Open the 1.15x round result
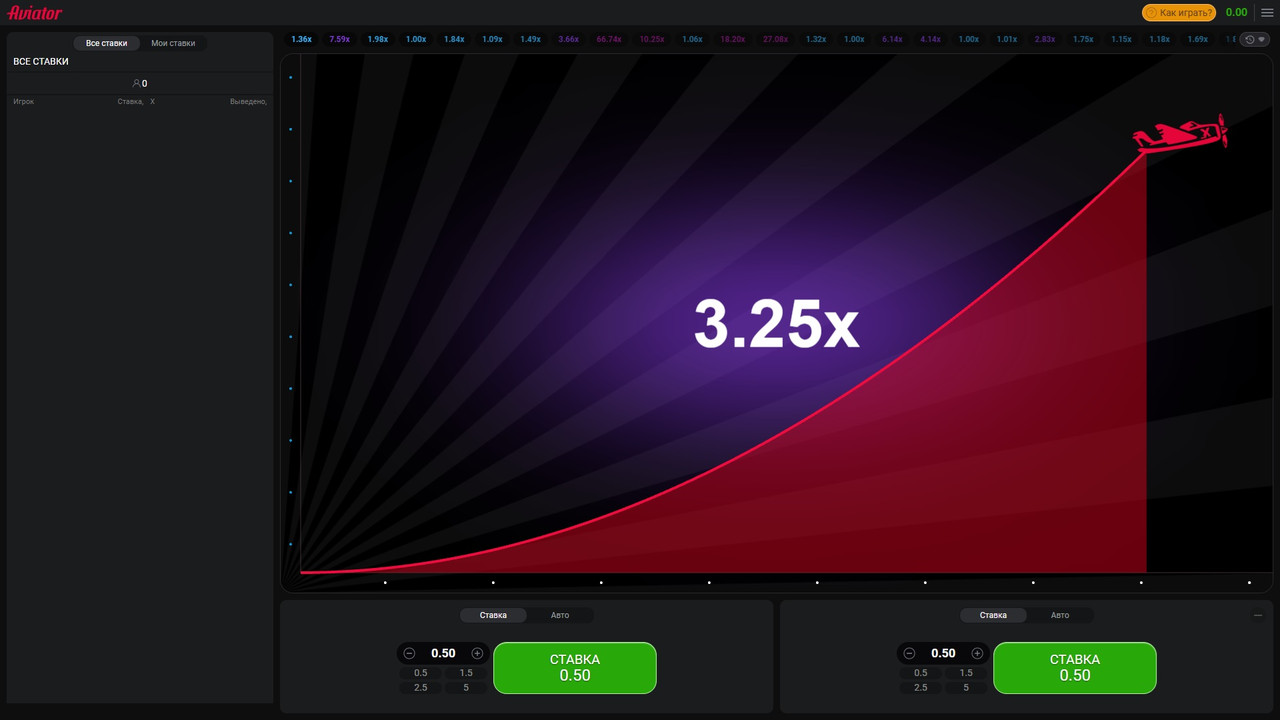The image size is (1280, 720). point(1121,39)
